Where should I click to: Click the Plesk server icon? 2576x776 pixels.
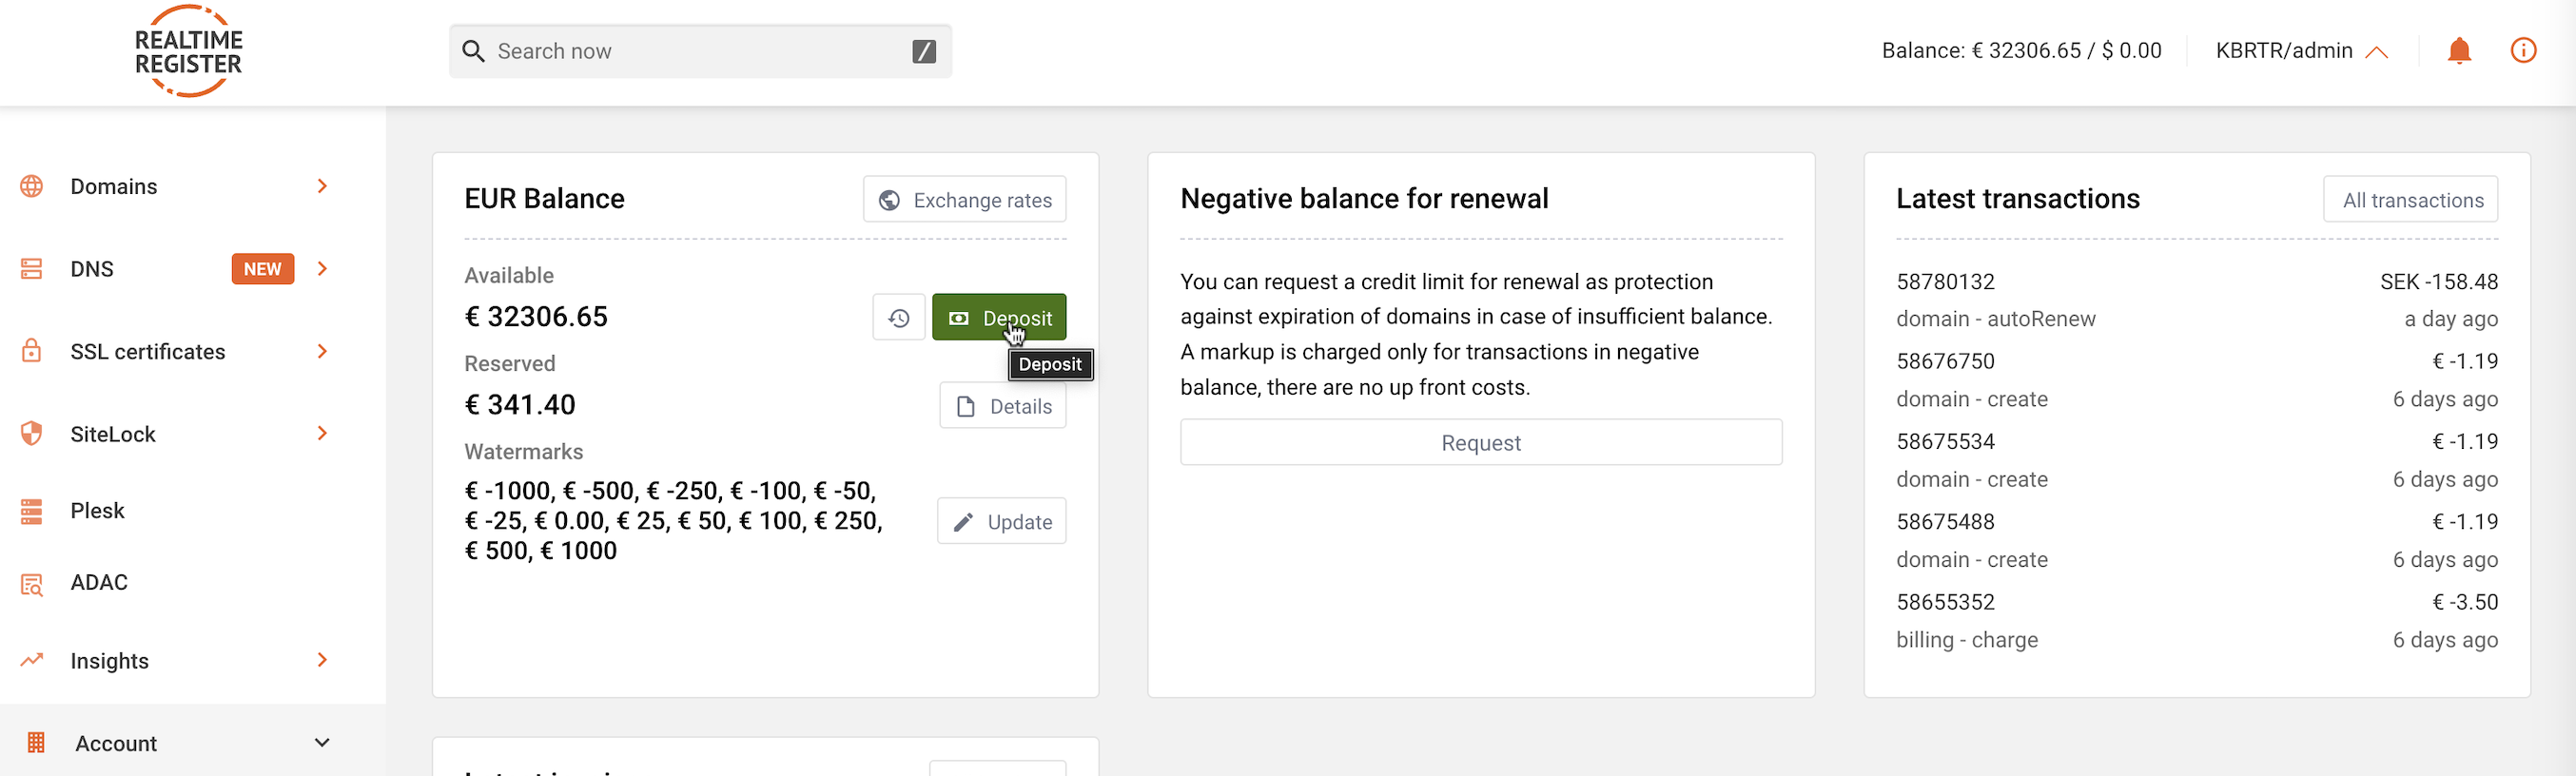tap(32, 511)
